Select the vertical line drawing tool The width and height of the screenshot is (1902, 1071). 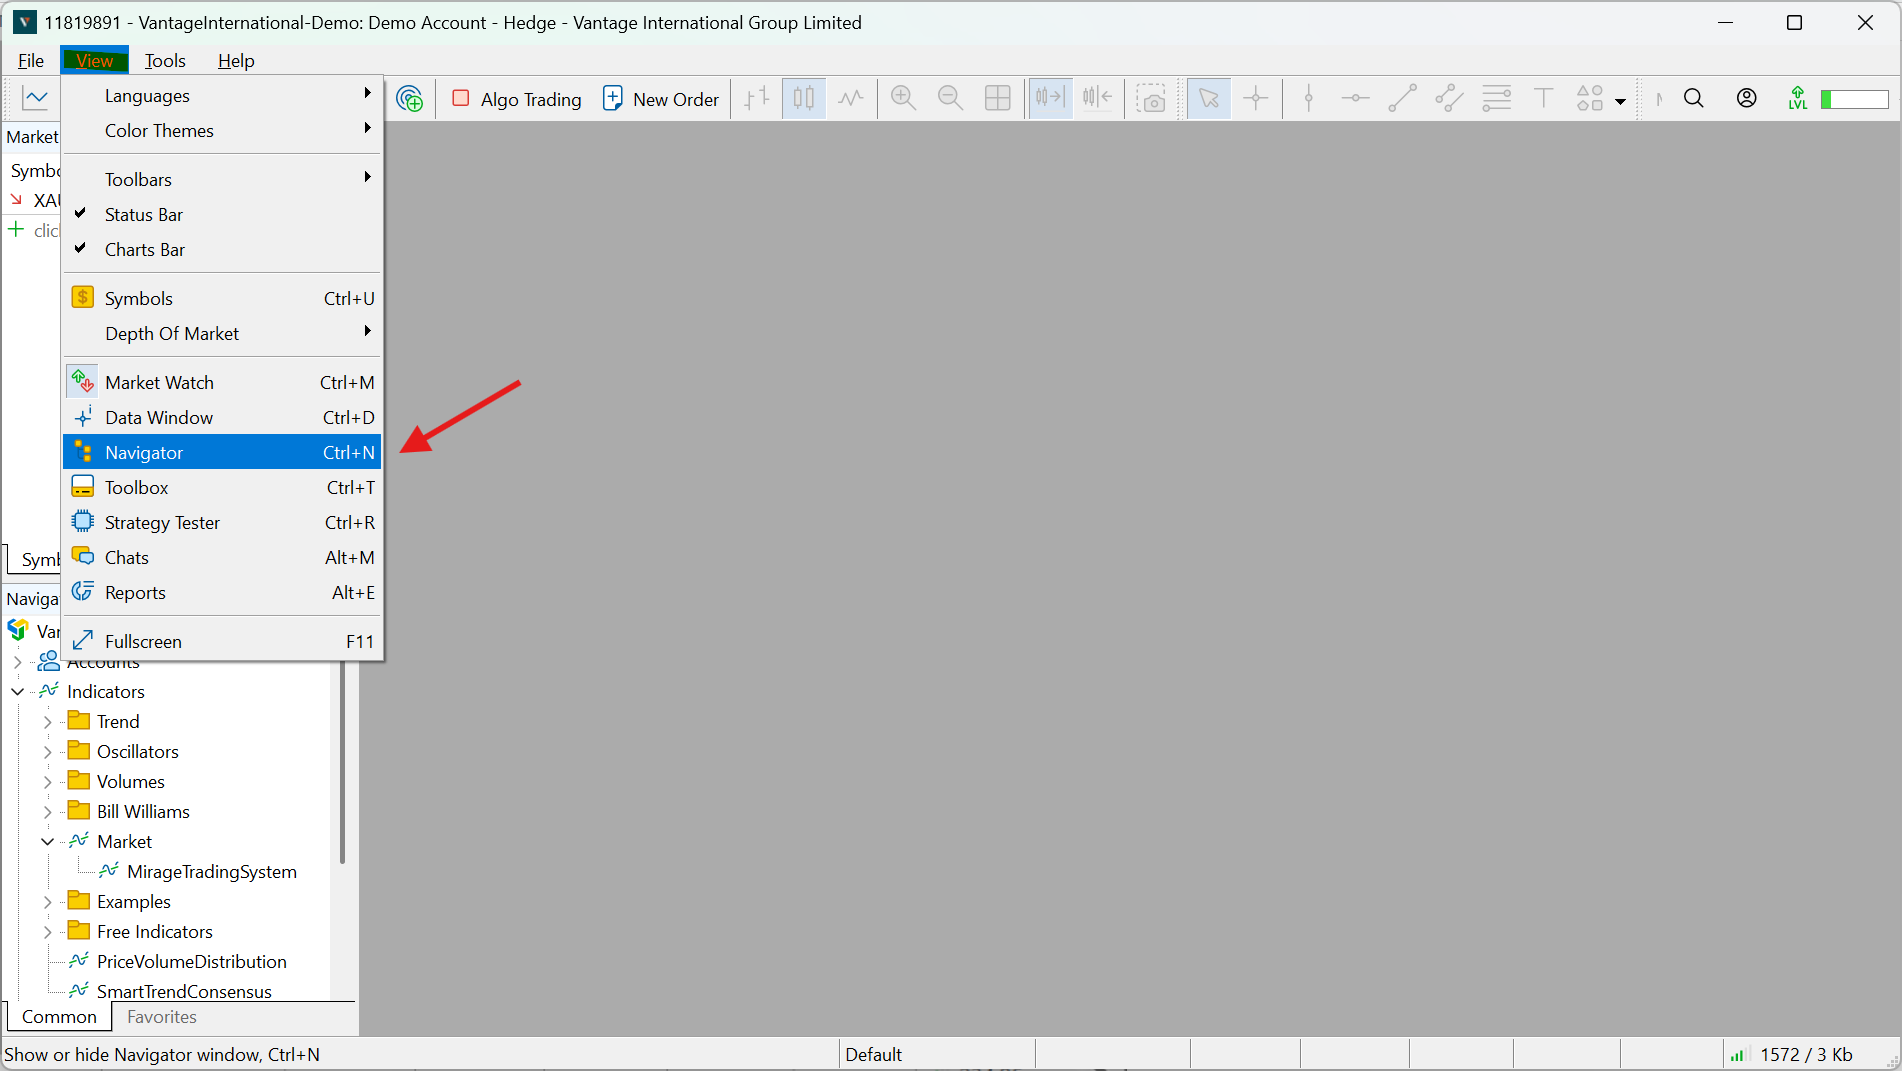1309,98
